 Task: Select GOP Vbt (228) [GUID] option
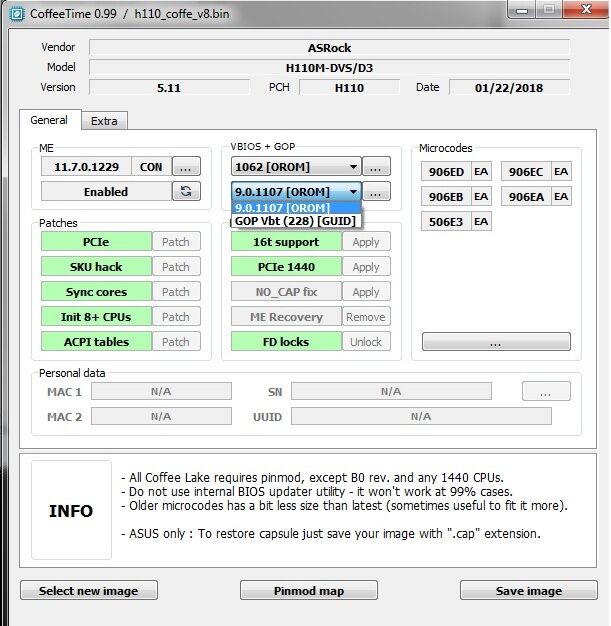coord(296,221)
